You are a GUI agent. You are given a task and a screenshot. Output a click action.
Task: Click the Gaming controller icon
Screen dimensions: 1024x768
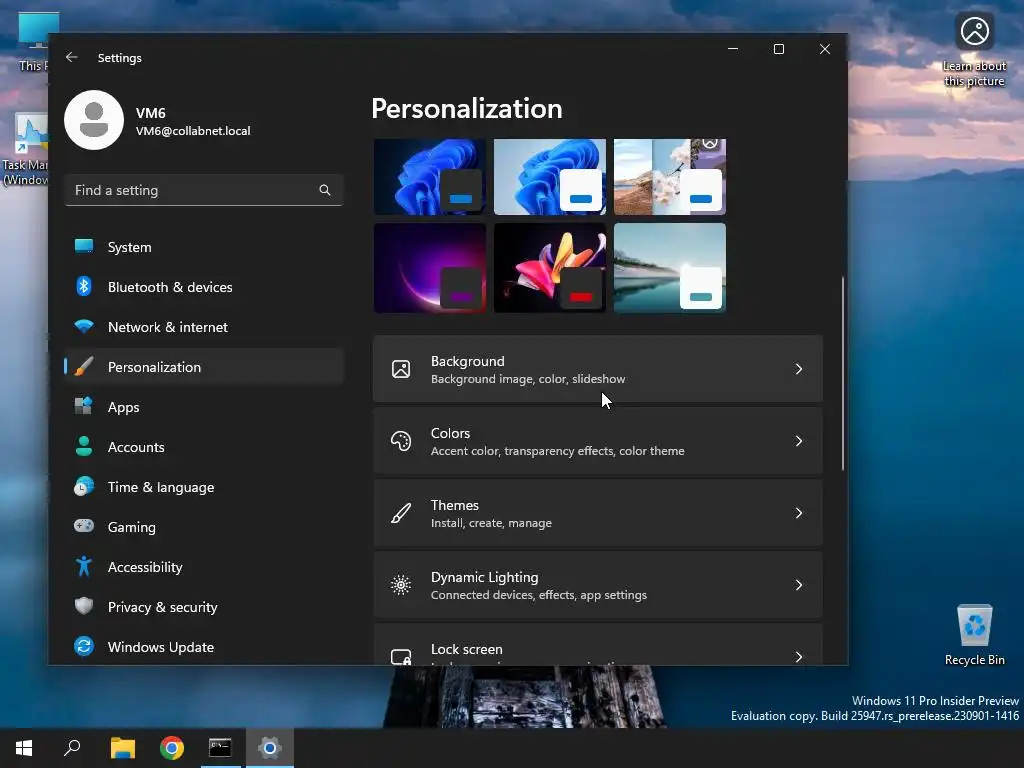(84, 526)
